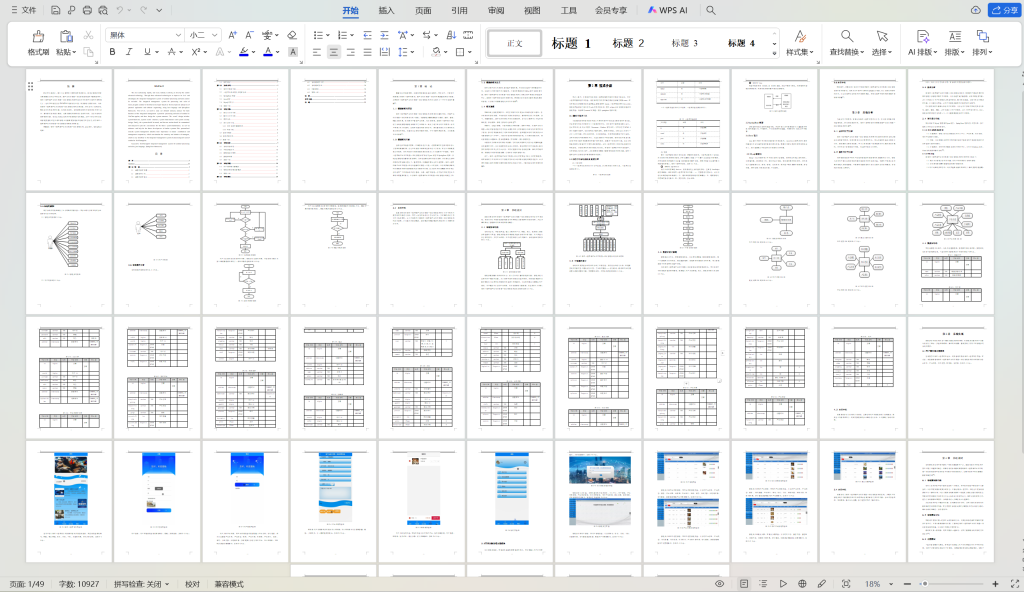Click the Justify alignment icon
Image resolution: width=1024 pixels, height=592 pixels.
click(x=368, y=52)
